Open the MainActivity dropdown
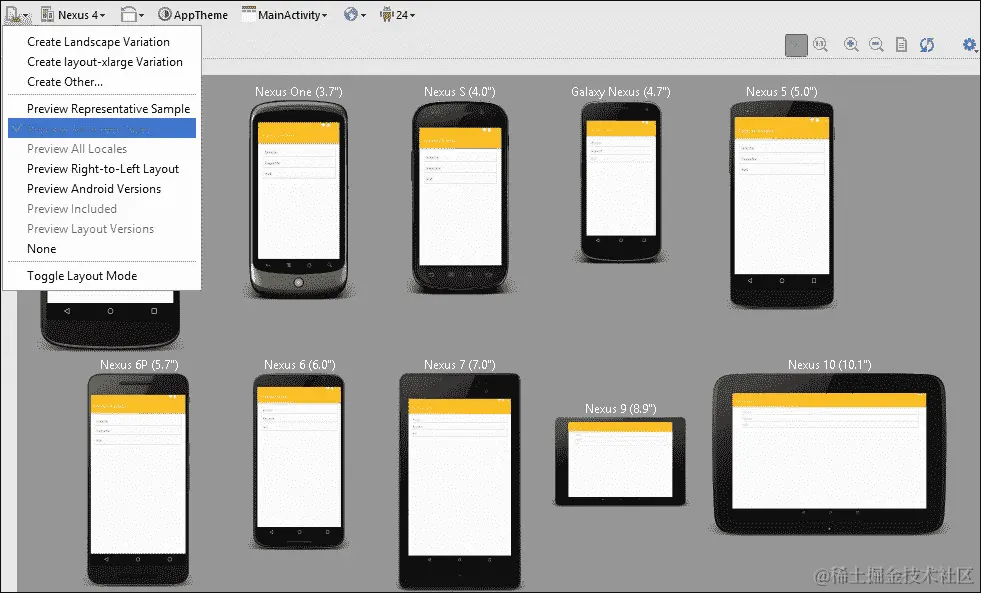The width and height of the screenshot is (981, 593). click(x=285, y=14)
